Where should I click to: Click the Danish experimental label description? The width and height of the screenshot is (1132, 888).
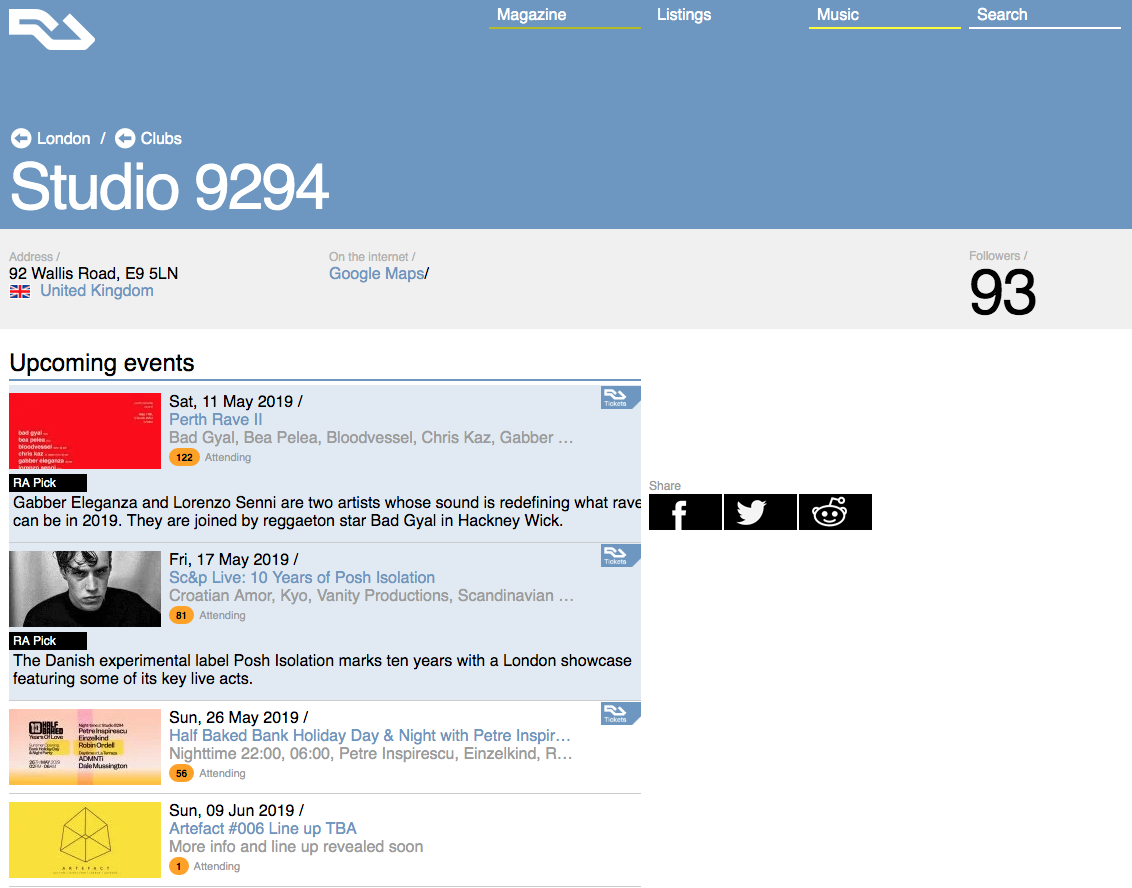tap(322, 670)
